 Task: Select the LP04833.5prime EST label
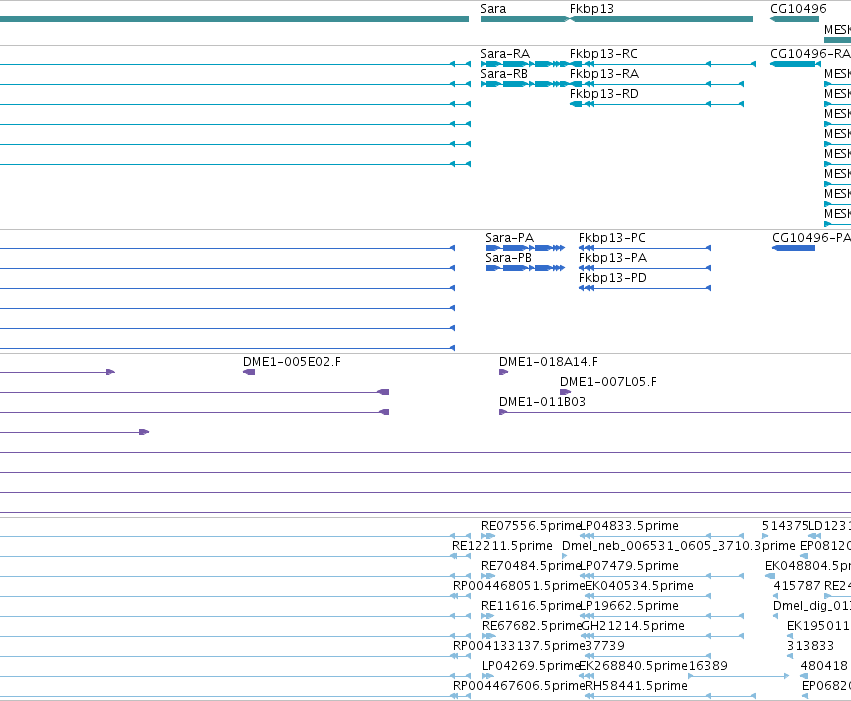click(630, 526)
